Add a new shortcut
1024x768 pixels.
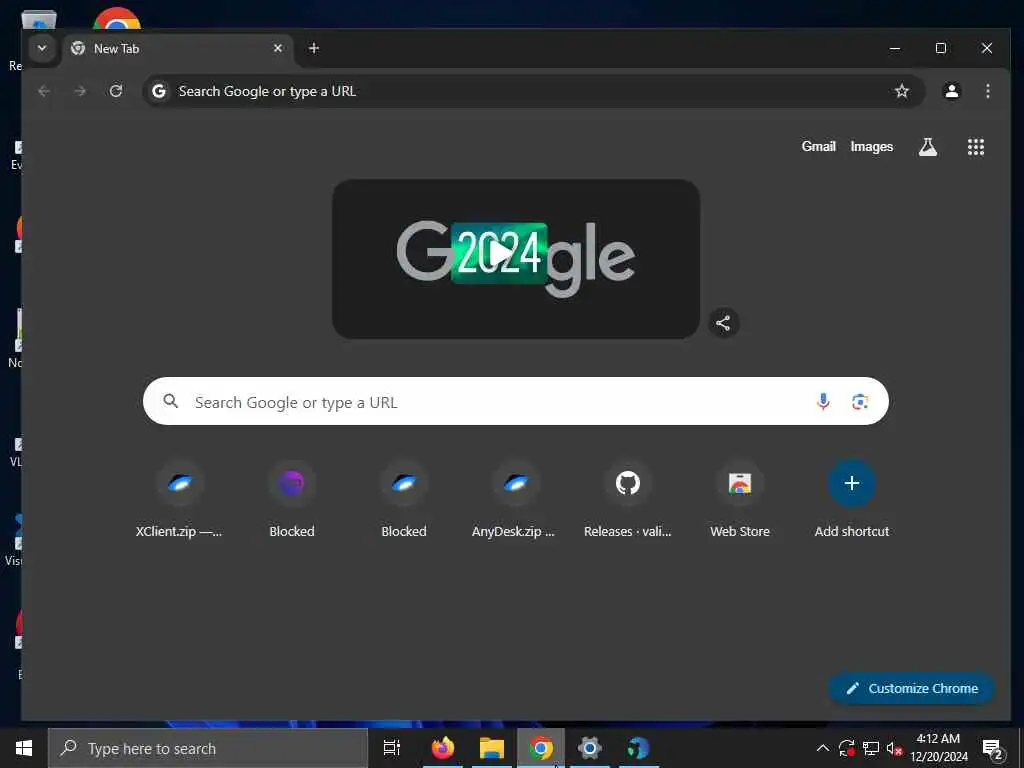coord(852,500)
